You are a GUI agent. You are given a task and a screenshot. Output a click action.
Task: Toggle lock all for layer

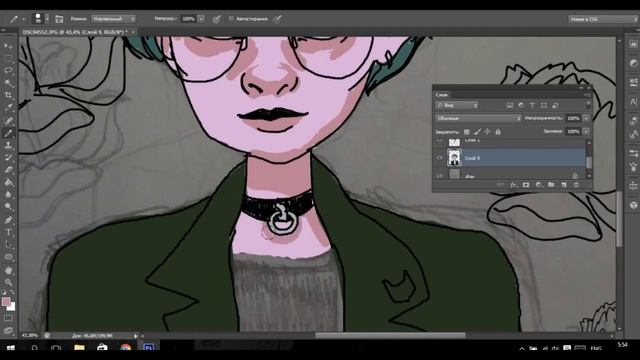click(498, 132)
